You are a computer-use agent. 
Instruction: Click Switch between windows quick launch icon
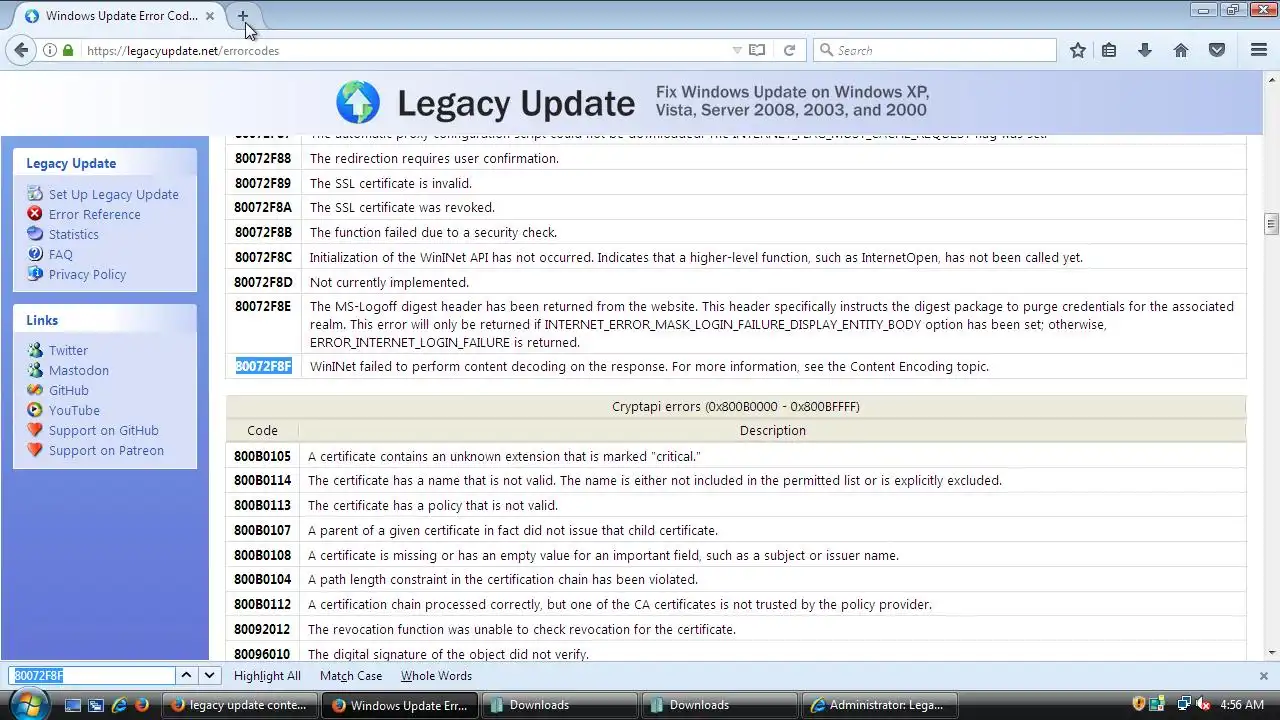coord(96,705)
